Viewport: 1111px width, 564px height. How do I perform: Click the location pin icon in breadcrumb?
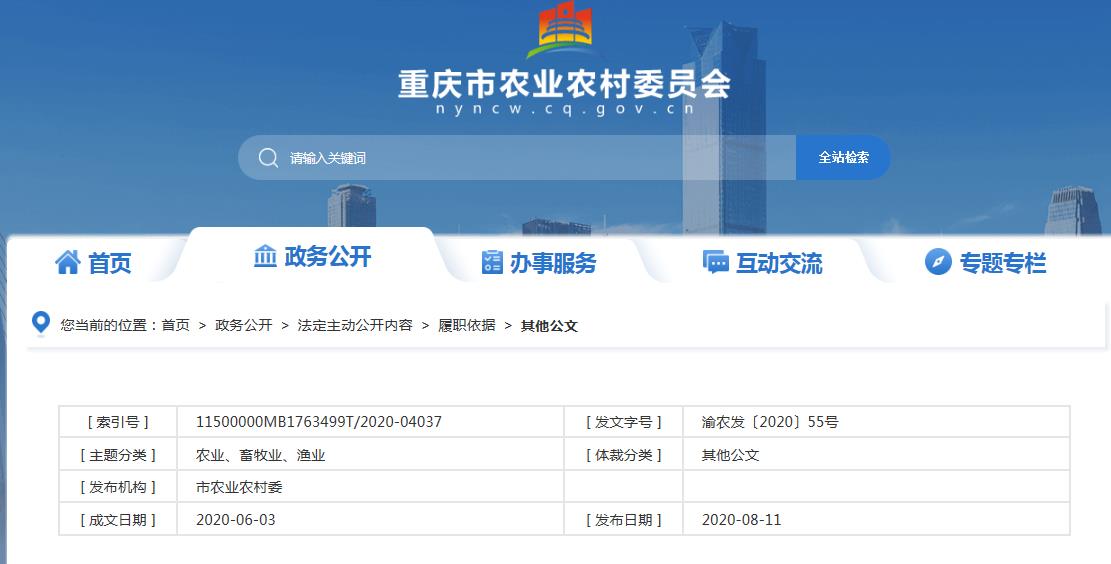pos(41,324)
